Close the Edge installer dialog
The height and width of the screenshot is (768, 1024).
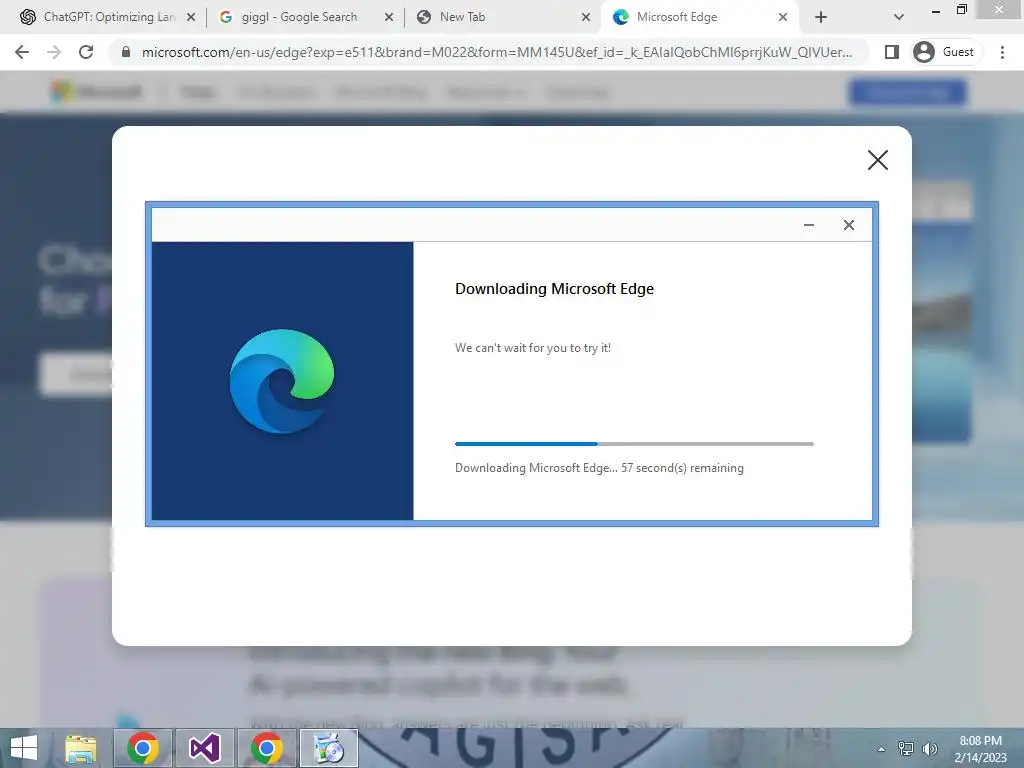click(849, 225)
